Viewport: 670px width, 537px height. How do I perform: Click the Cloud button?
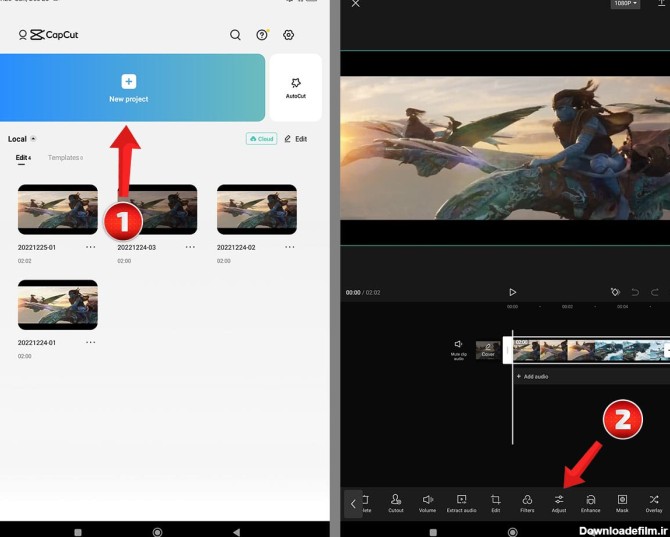pos(261,139)
